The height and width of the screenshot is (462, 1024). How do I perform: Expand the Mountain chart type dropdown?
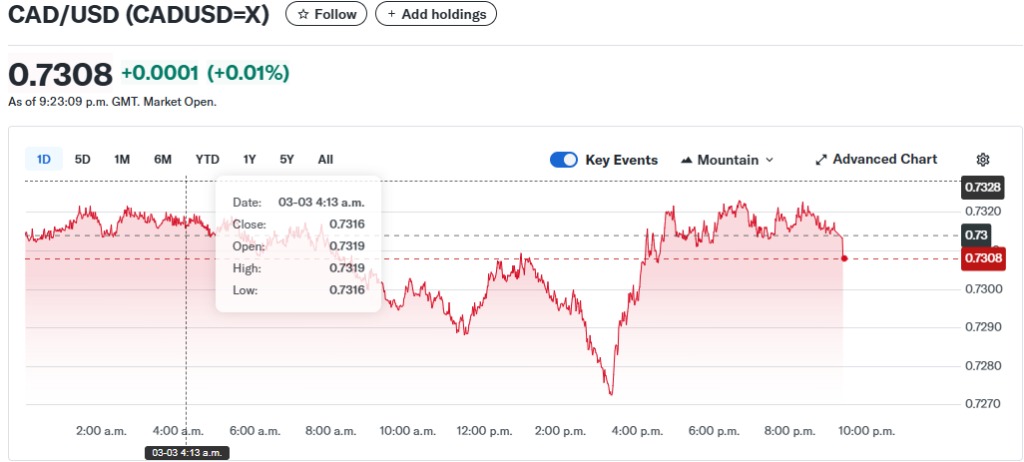[769, 160]
